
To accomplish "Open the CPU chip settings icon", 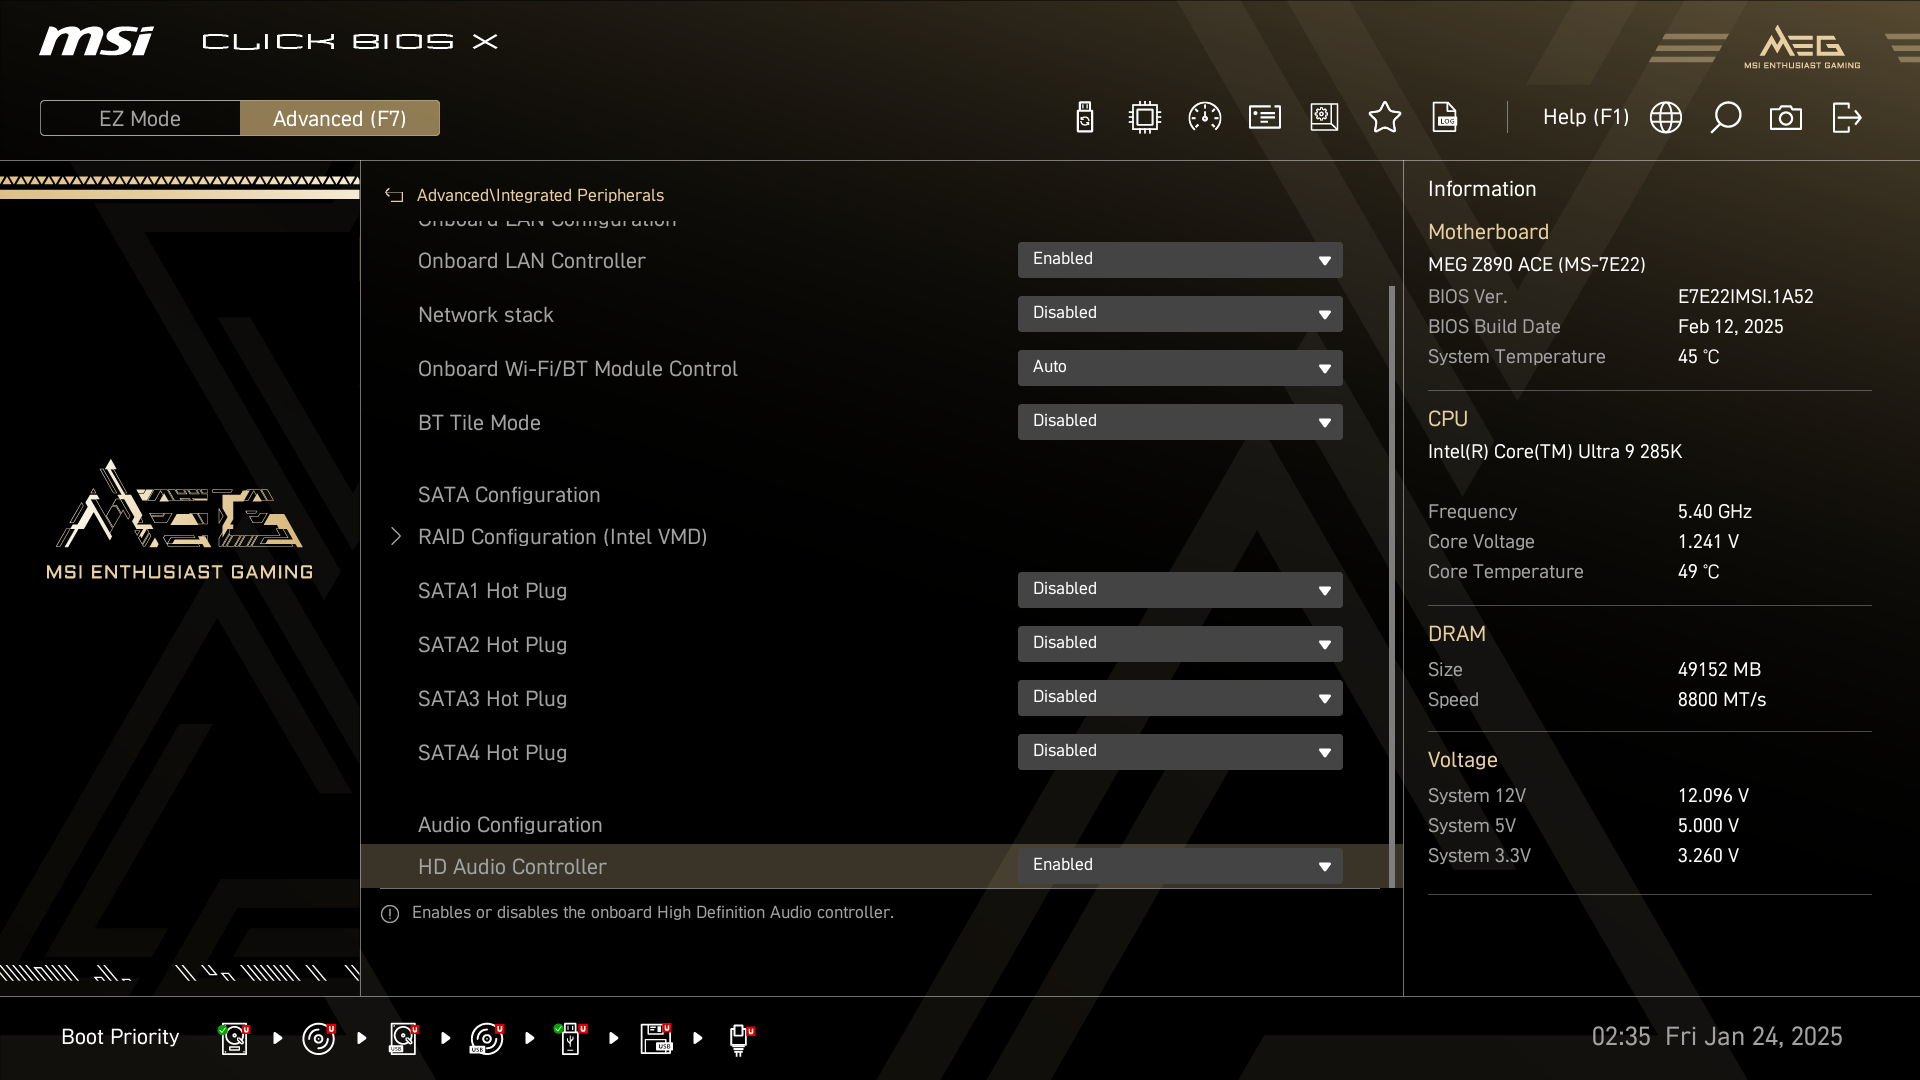I will coord(1145,118).
